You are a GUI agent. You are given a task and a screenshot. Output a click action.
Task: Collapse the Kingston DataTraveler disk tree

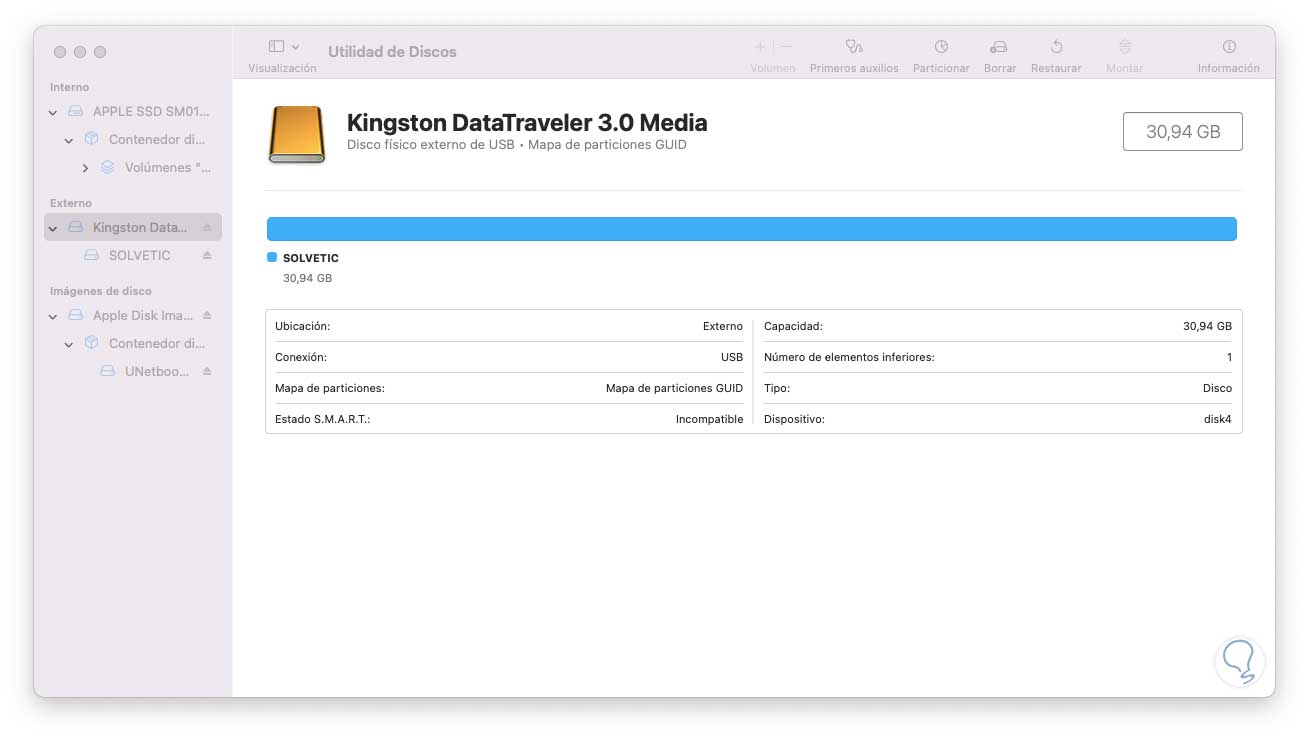(x=53, y=228)
